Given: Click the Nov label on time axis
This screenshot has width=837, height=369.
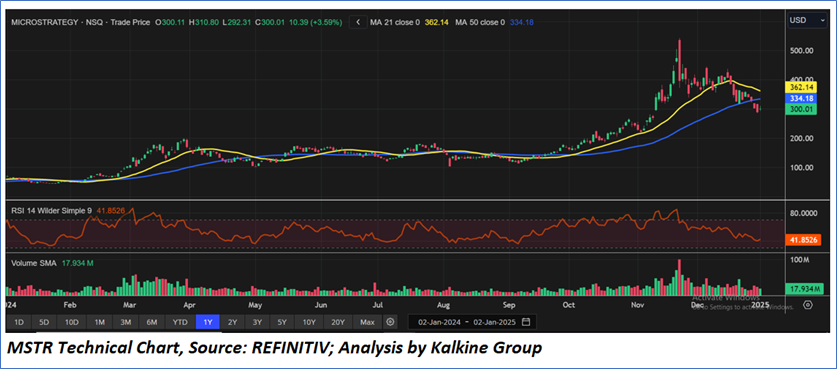Looking at the screenshot, I should pyautogui.click(x=637, y=305).
